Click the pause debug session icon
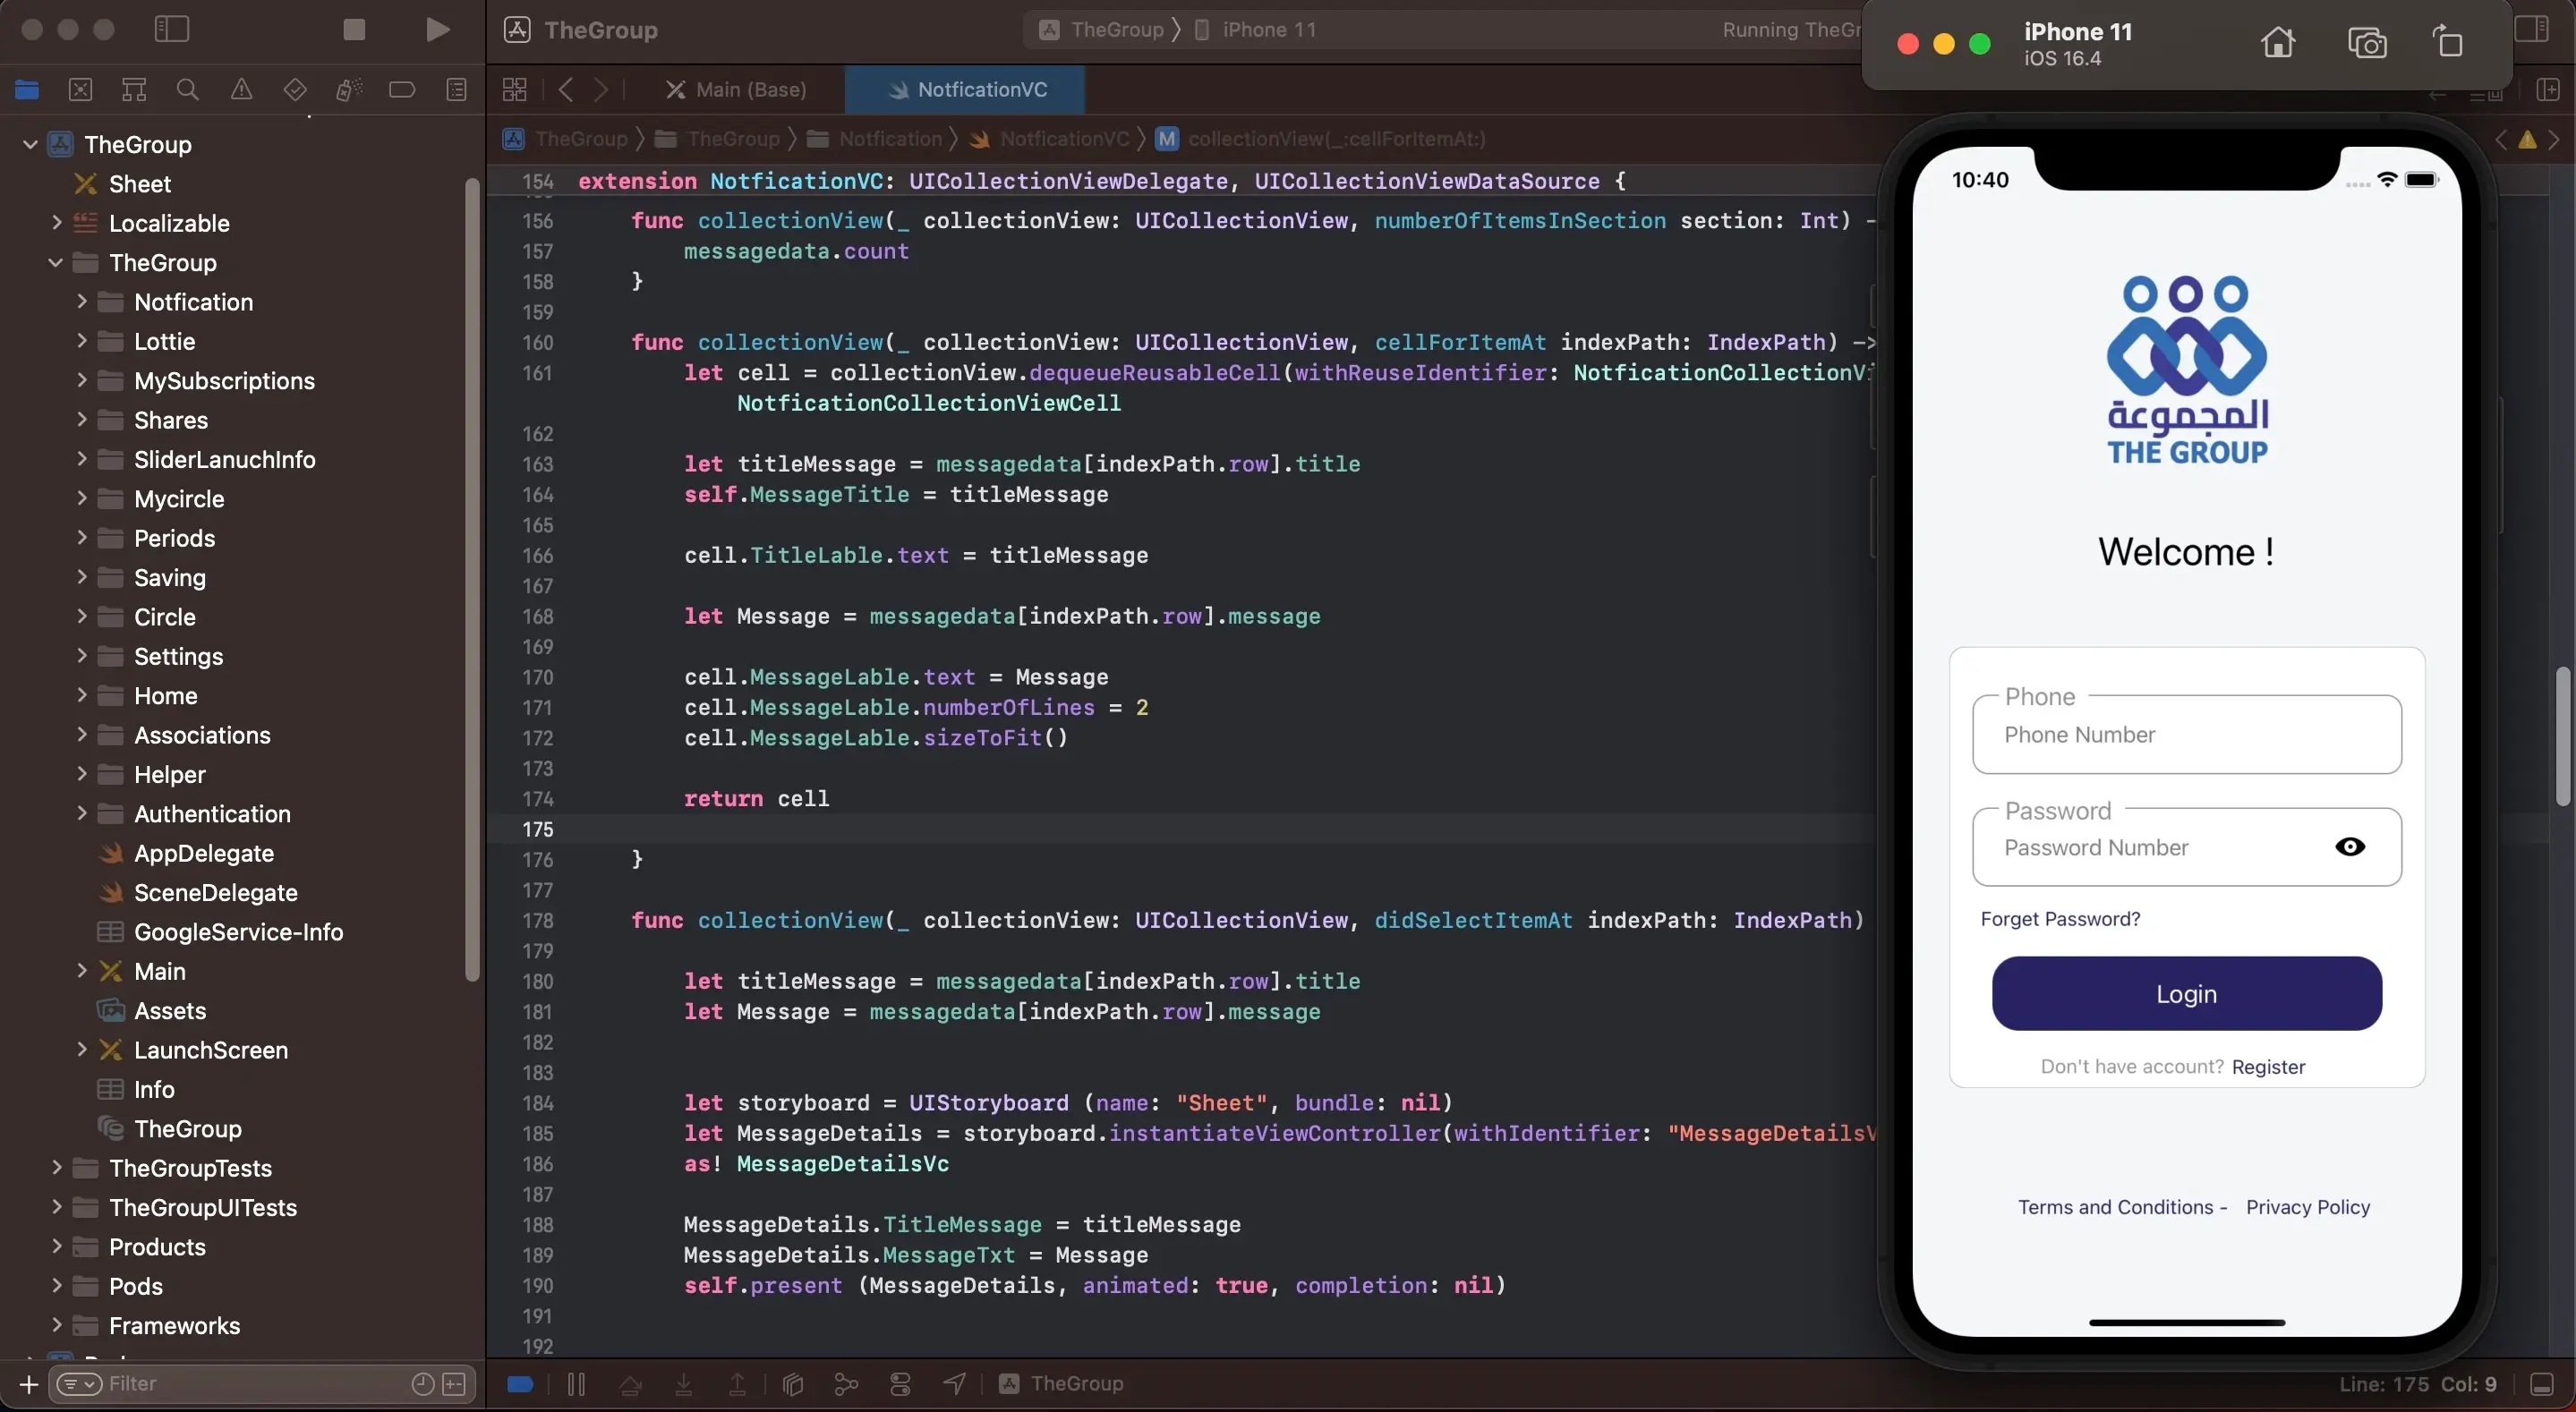Image resolution: width=2576 pixels, height=1412 pixels. click(576, 1384)
